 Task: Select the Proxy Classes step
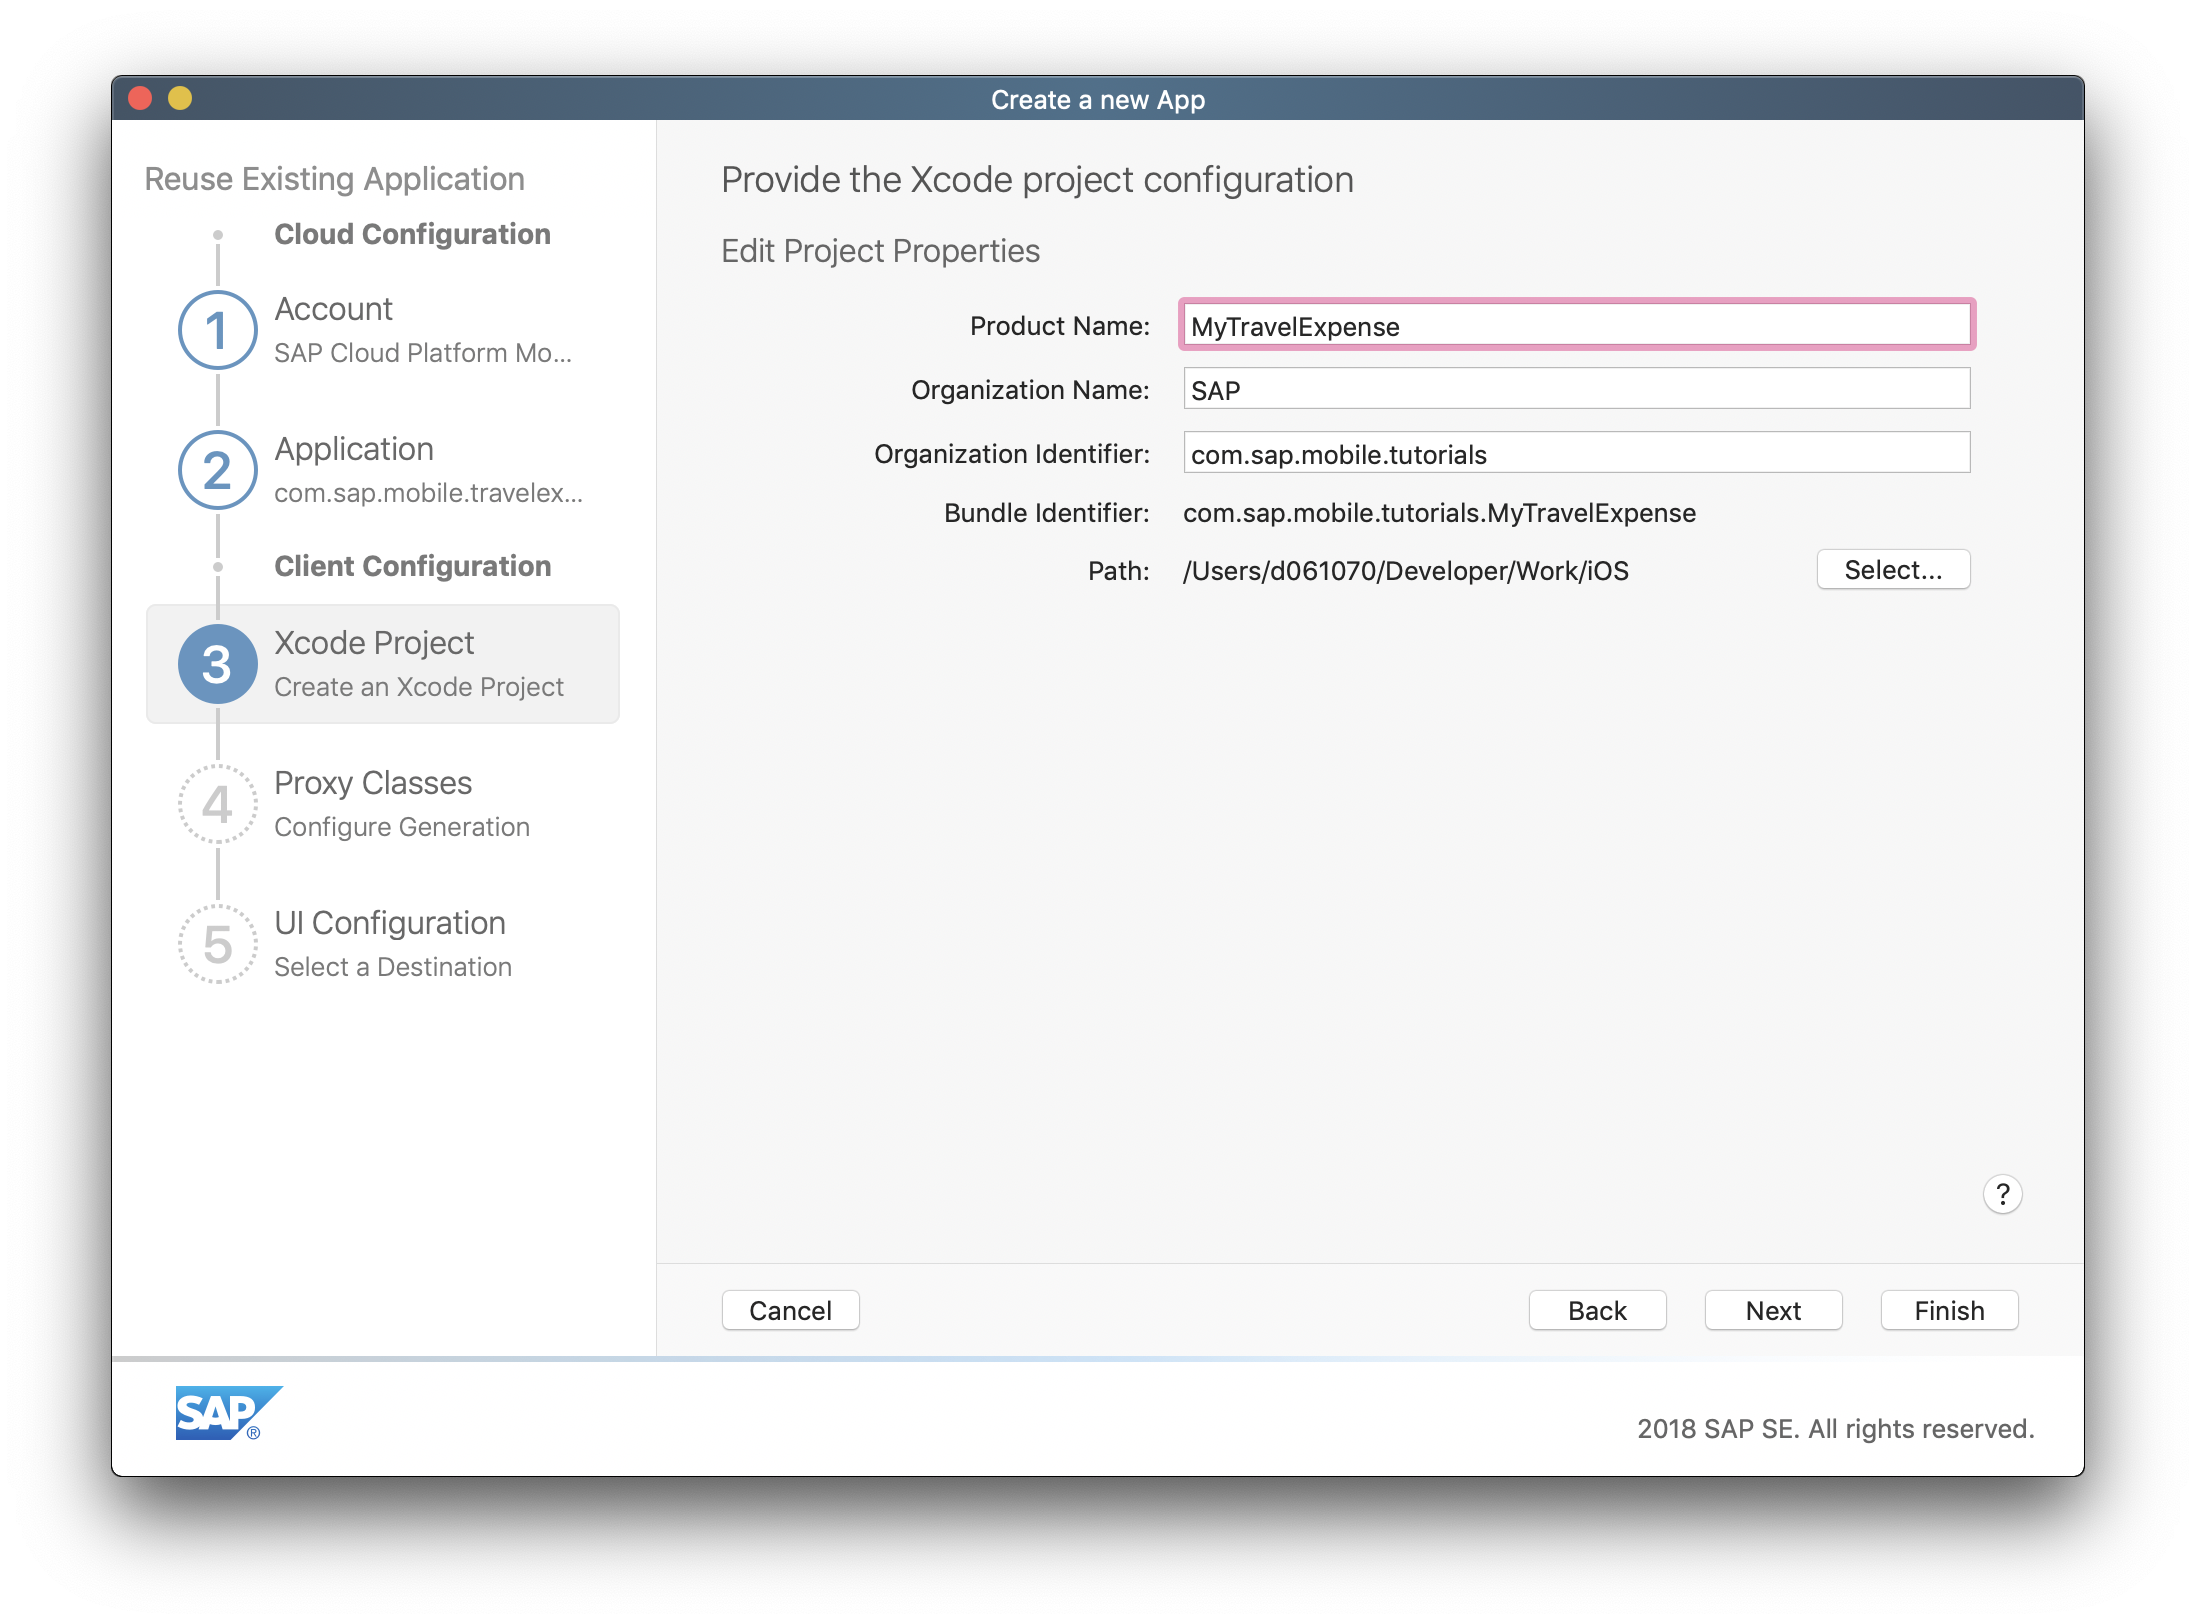point(383,804)
